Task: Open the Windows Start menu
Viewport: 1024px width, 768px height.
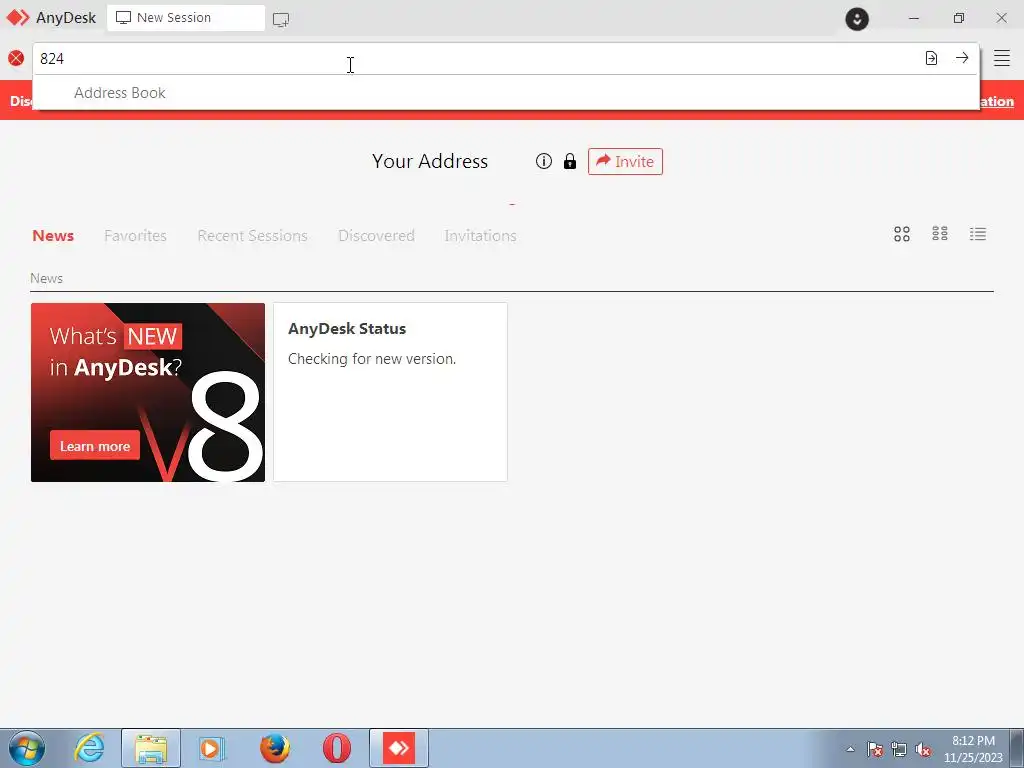Action: point(27,748)
